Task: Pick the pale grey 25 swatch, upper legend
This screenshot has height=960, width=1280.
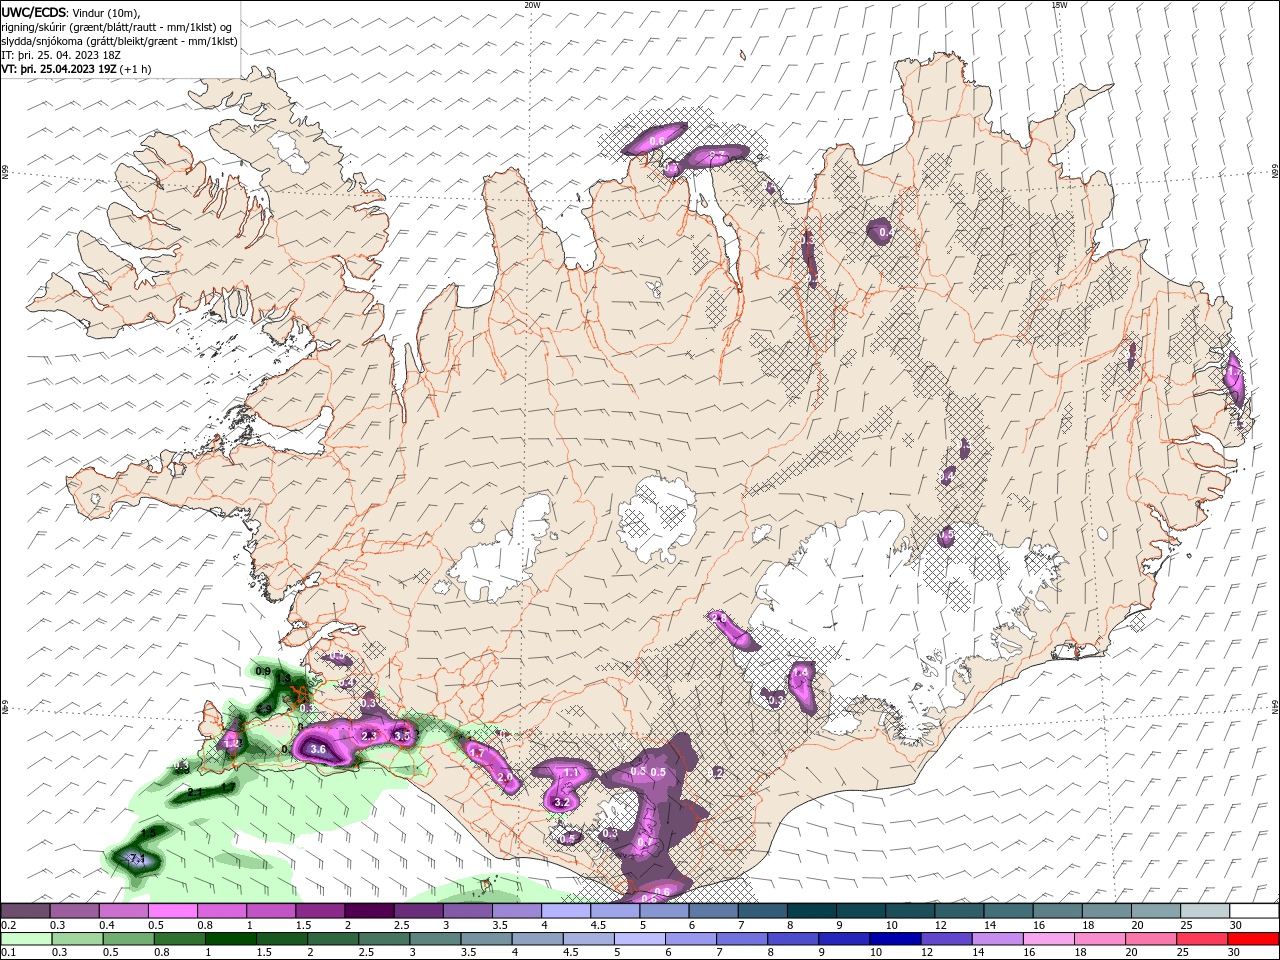Action: click(x=1204, y=911)
